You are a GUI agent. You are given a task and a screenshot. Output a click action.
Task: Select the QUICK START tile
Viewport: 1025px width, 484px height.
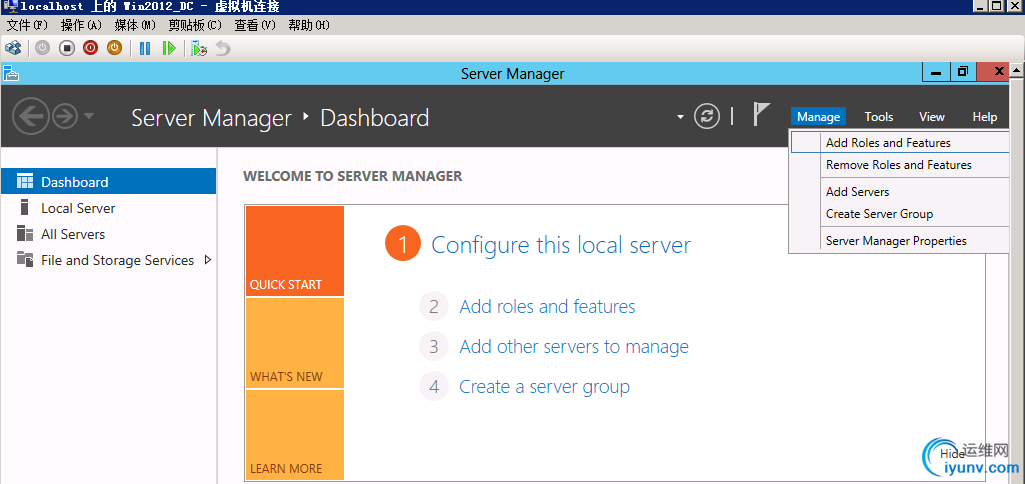coord(295,251)
